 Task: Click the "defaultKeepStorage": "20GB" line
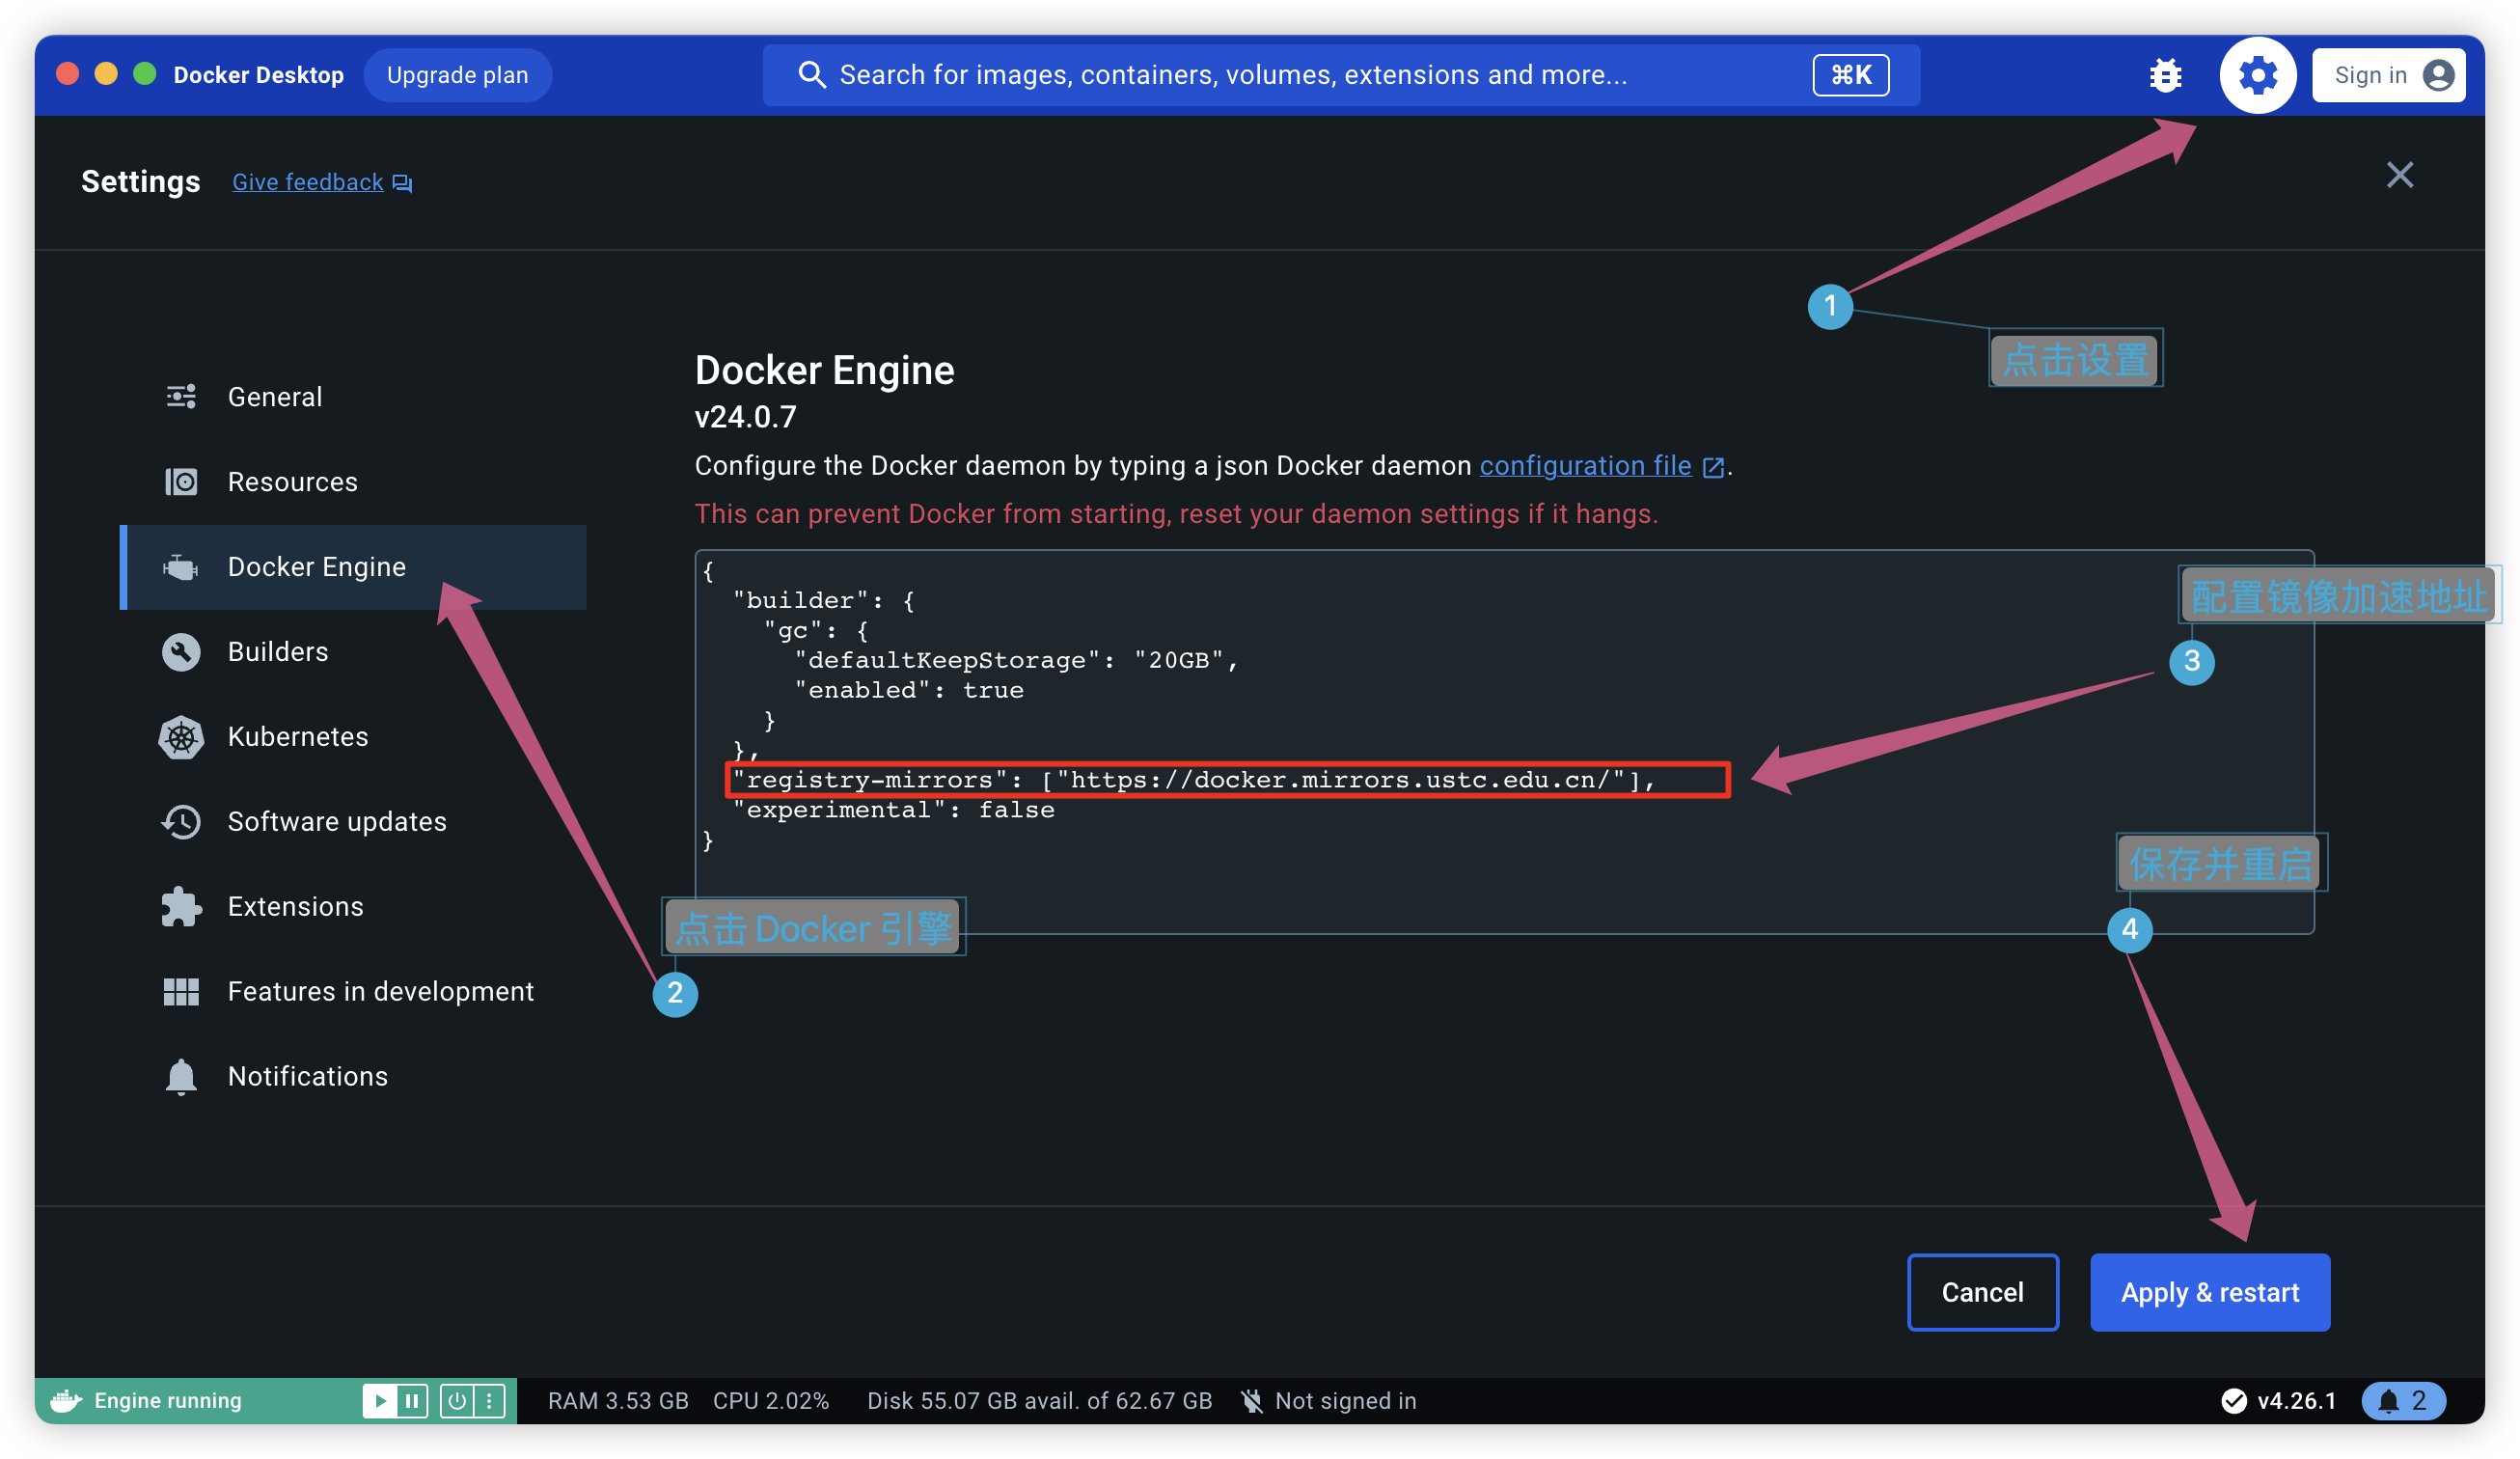[1016, 660]
